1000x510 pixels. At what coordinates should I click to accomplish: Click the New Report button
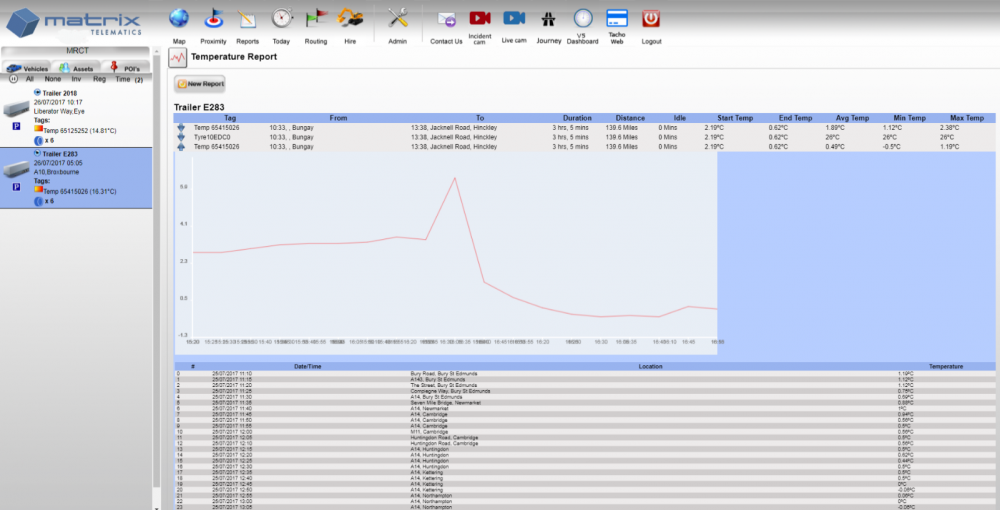coord(200,84)
